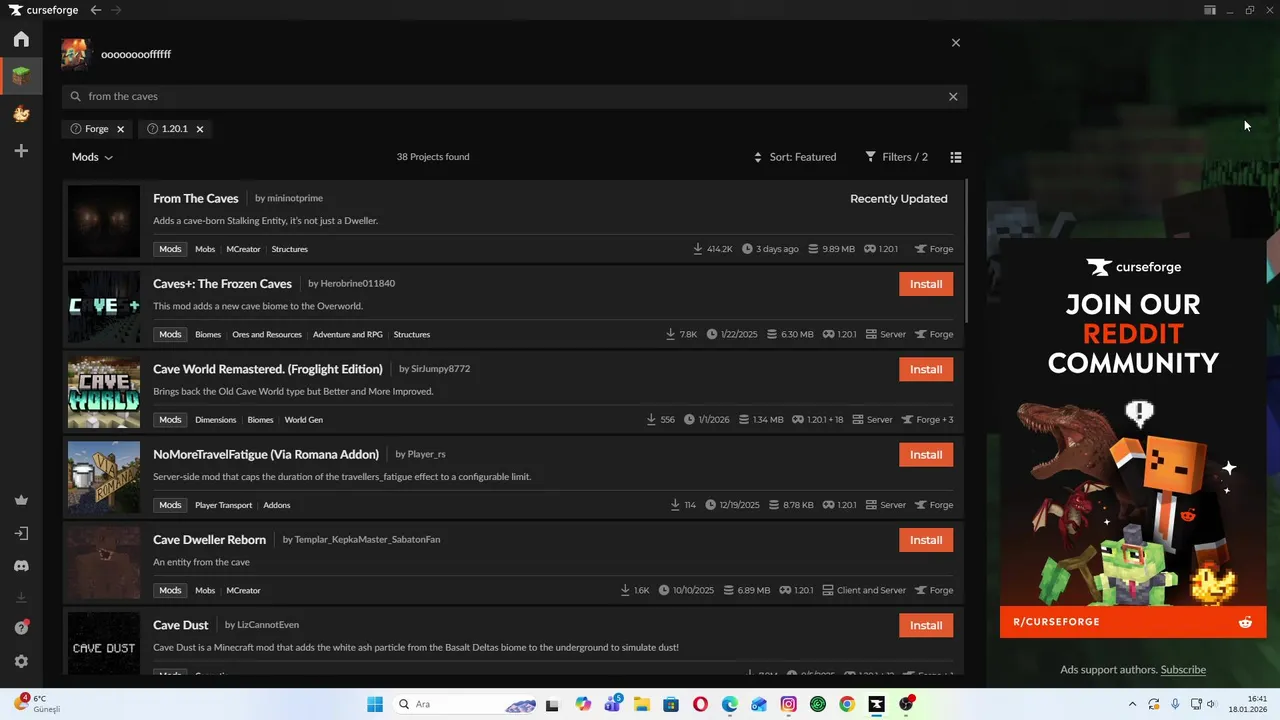Go to the CurseForge home screen
The width and height of the screenshot is (1280, 720).
[x=21, y=39]
